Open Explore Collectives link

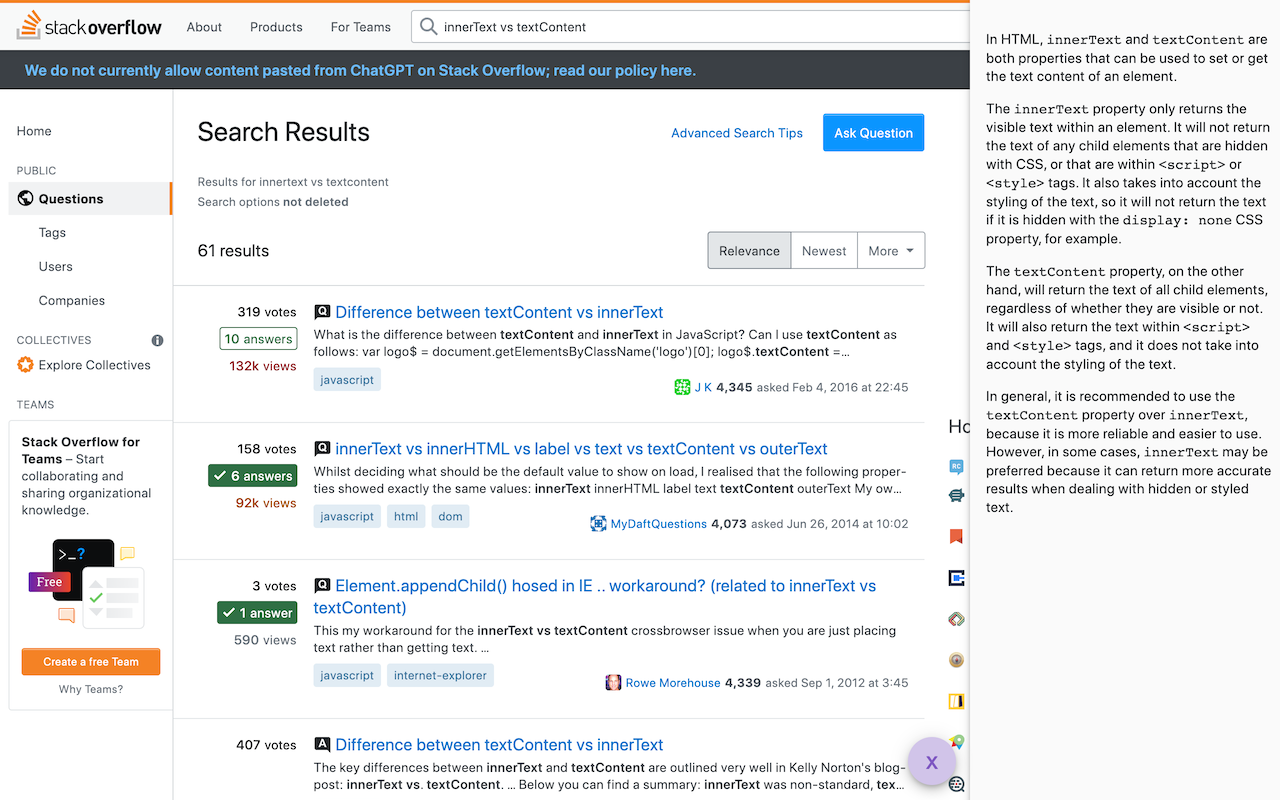(x=95, y=365)
